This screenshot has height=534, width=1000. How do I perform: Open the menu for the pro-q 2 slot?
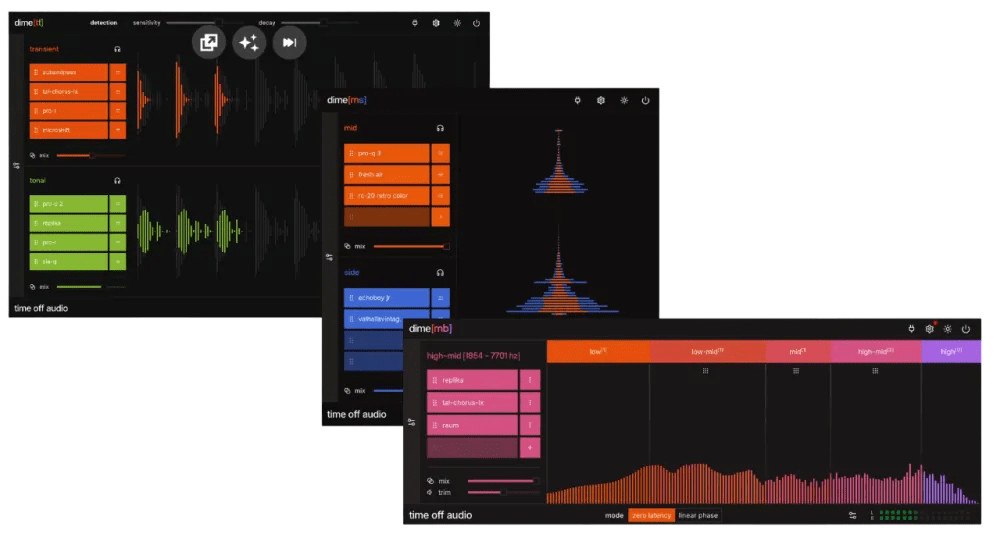coord(117,204)
